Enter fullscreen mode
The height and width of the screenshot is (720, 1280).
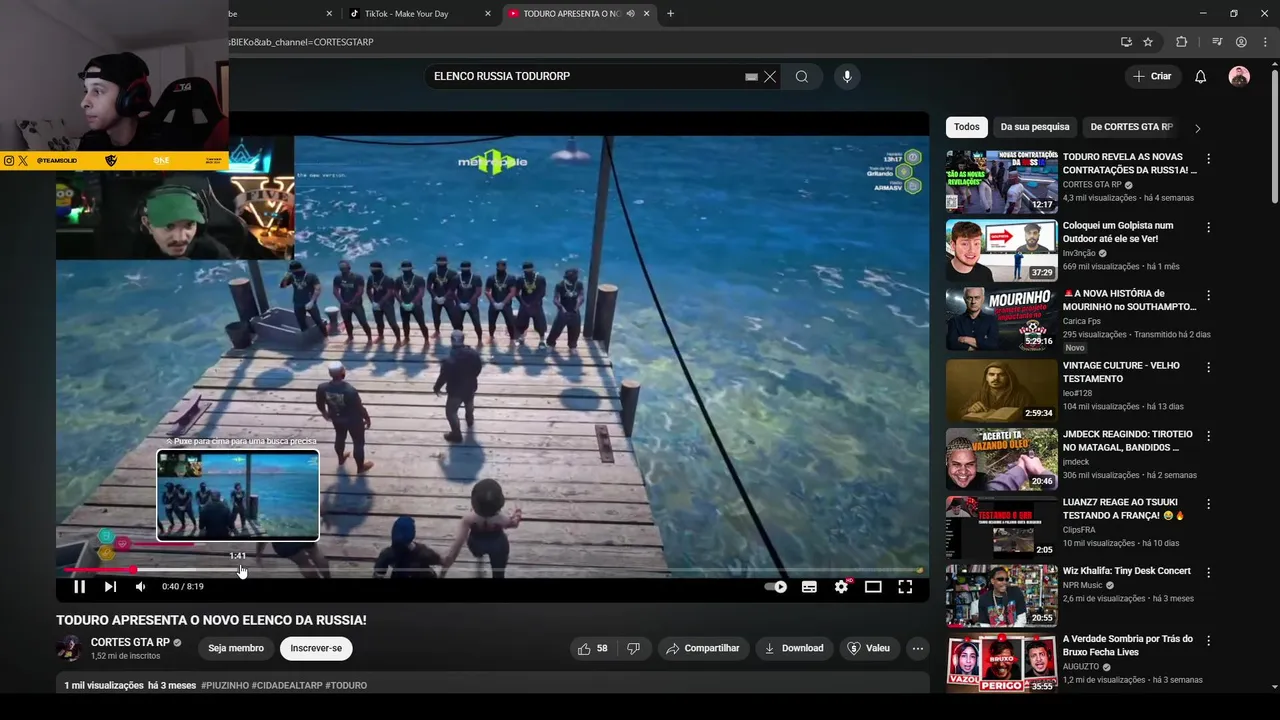(x=905, y=587)
